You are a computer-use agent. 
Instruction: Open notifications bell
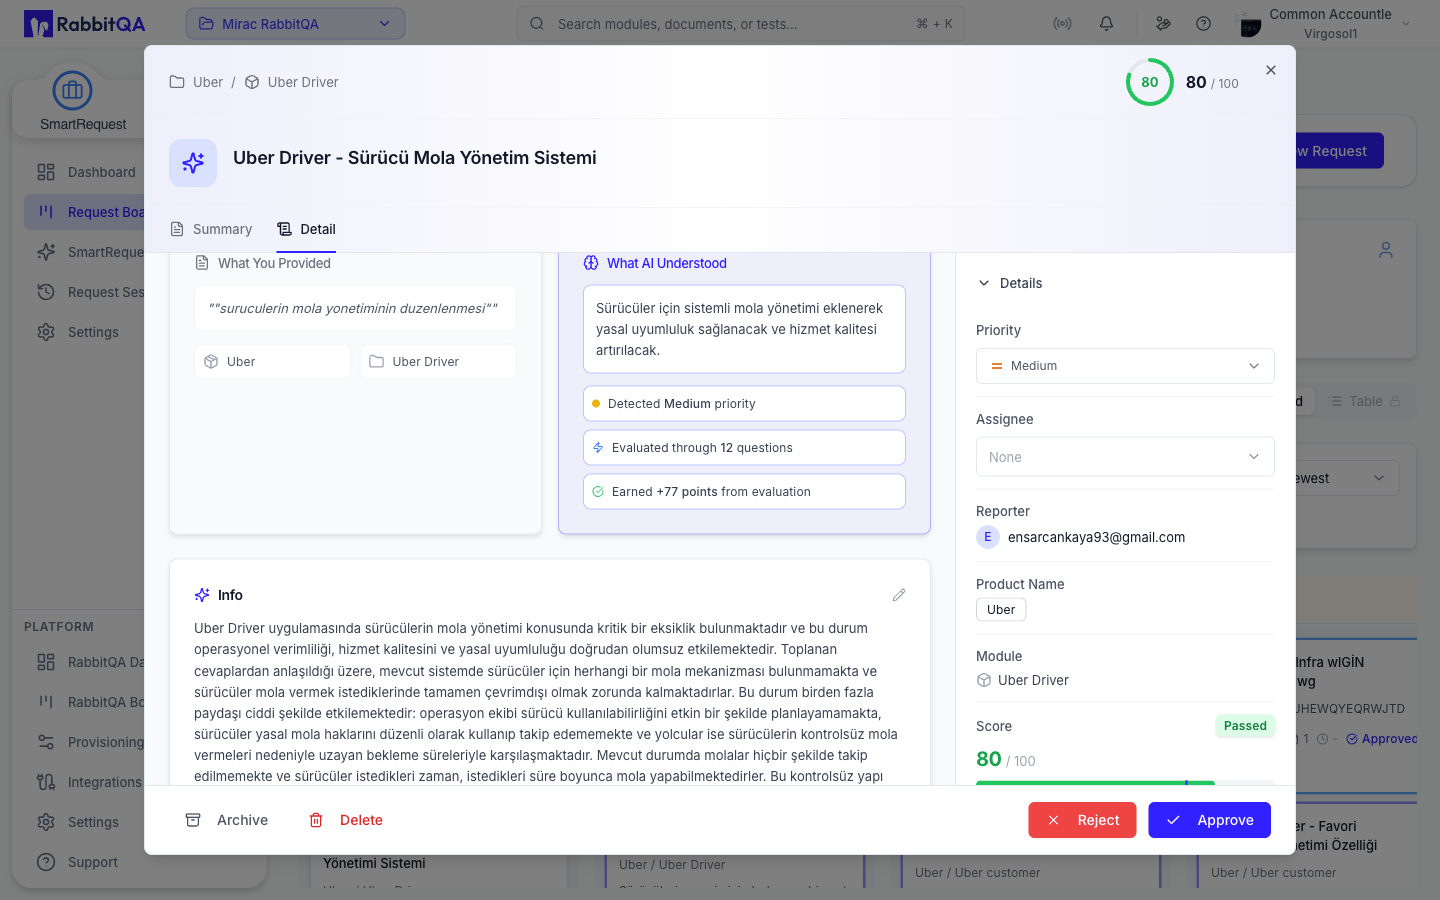[x=1106, y=24]
